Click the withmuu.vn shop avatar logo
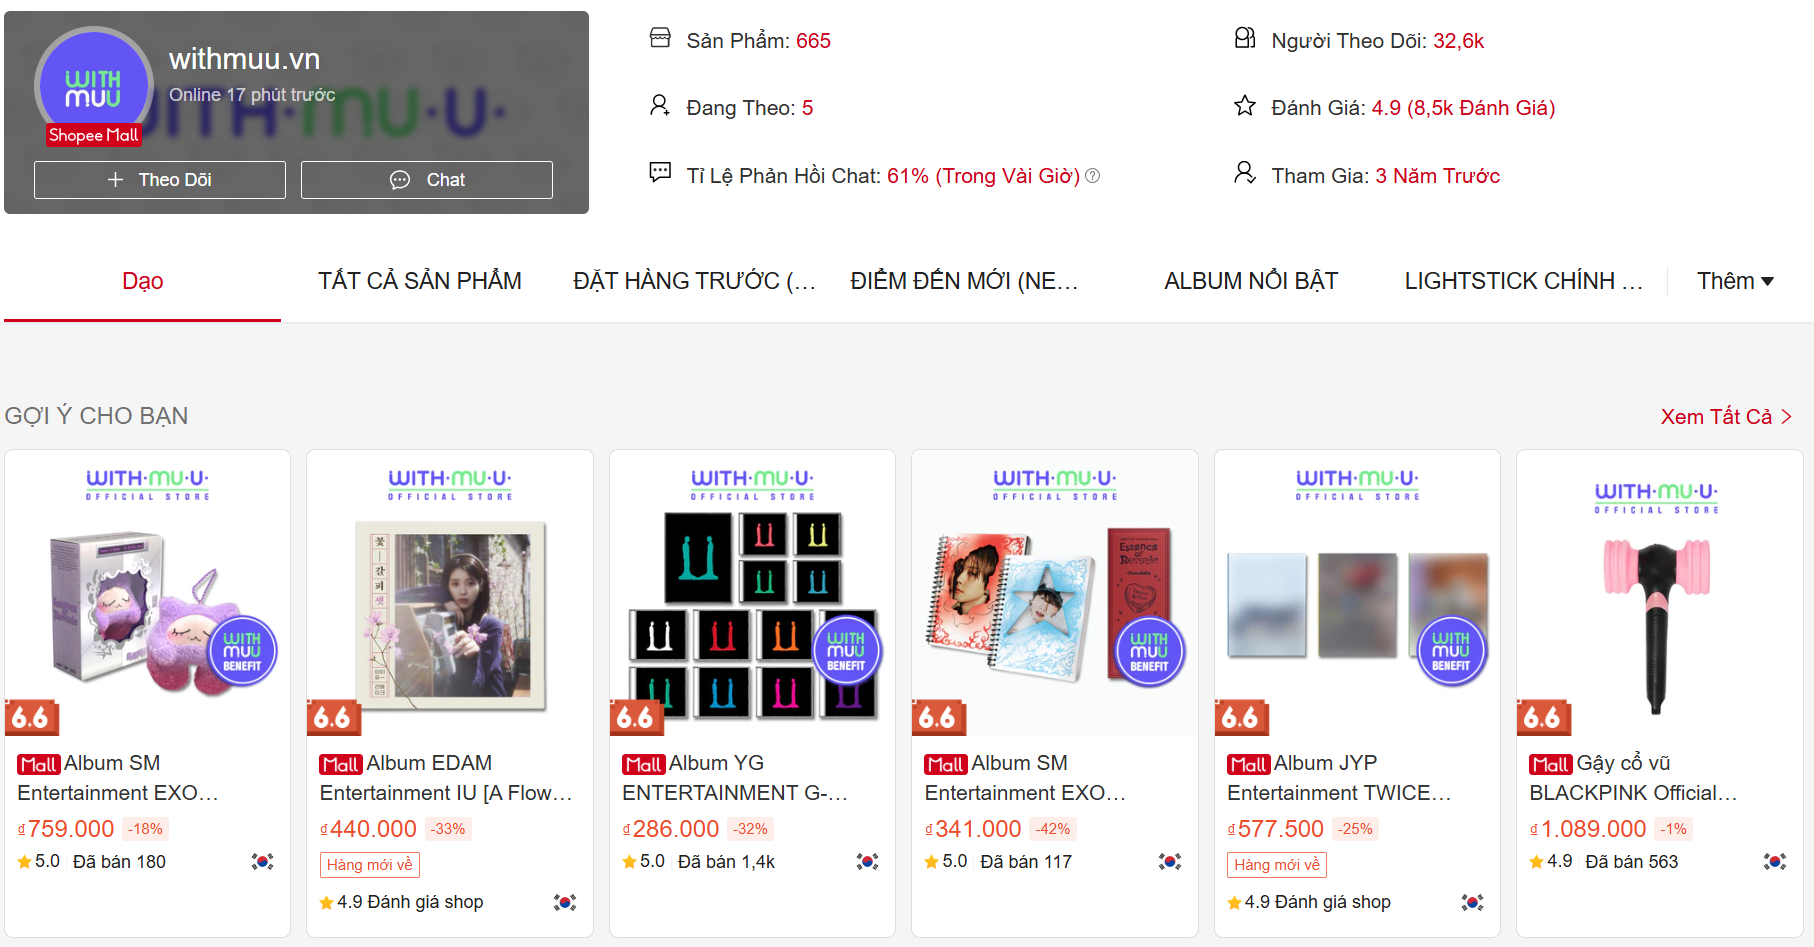 coord(93,86)
